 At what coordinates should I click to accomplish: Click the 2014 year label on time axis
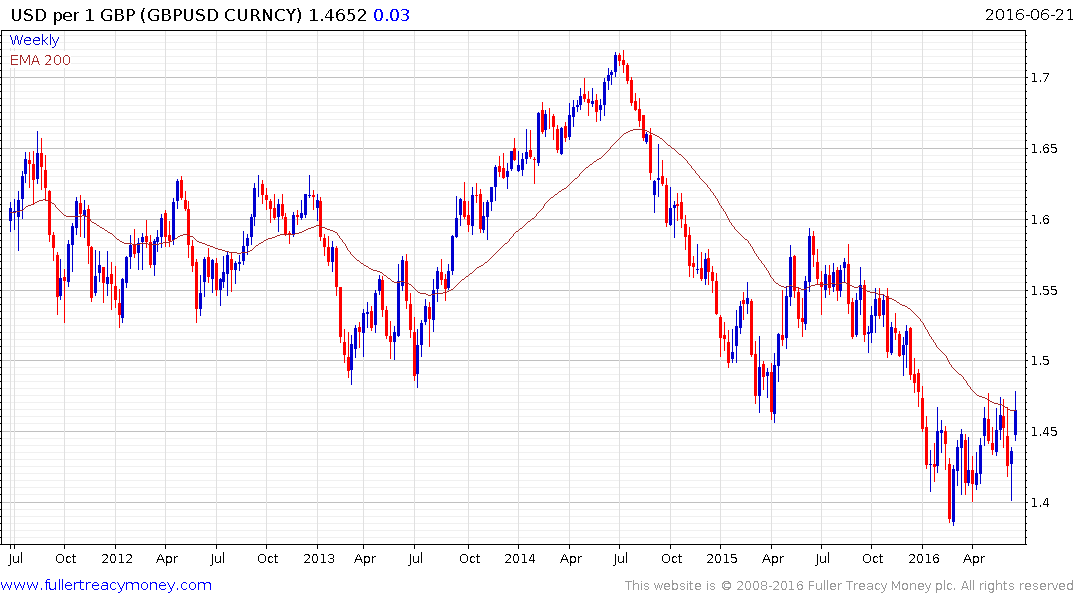pos(520,558)
